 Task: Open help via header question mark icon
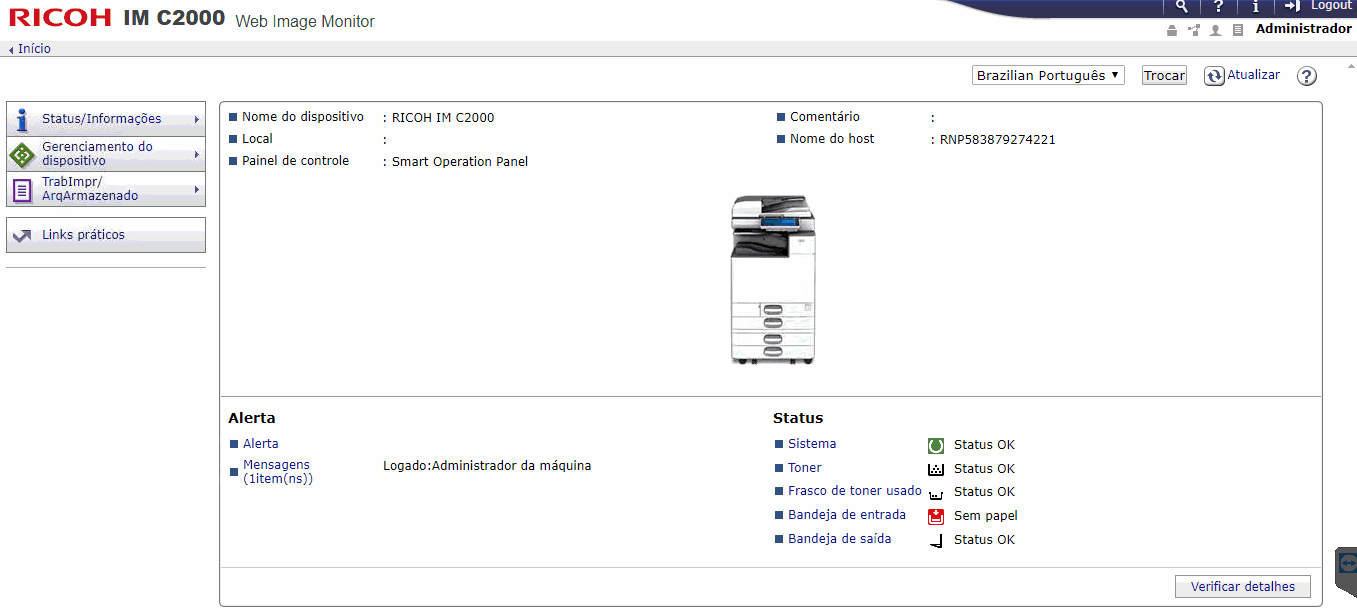click(1218, 6)
